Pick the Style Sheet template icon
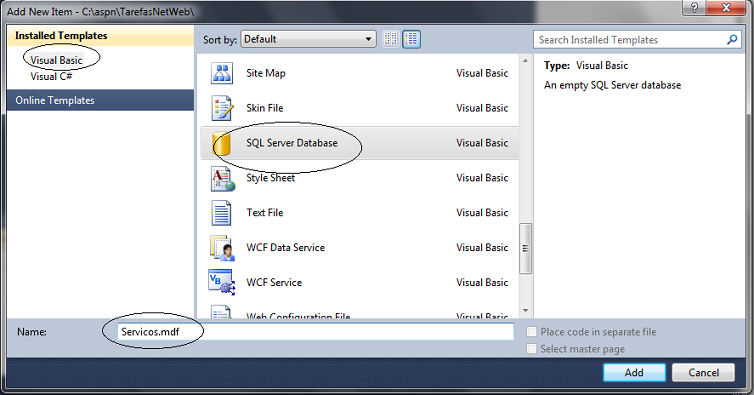 click(223, 178)
